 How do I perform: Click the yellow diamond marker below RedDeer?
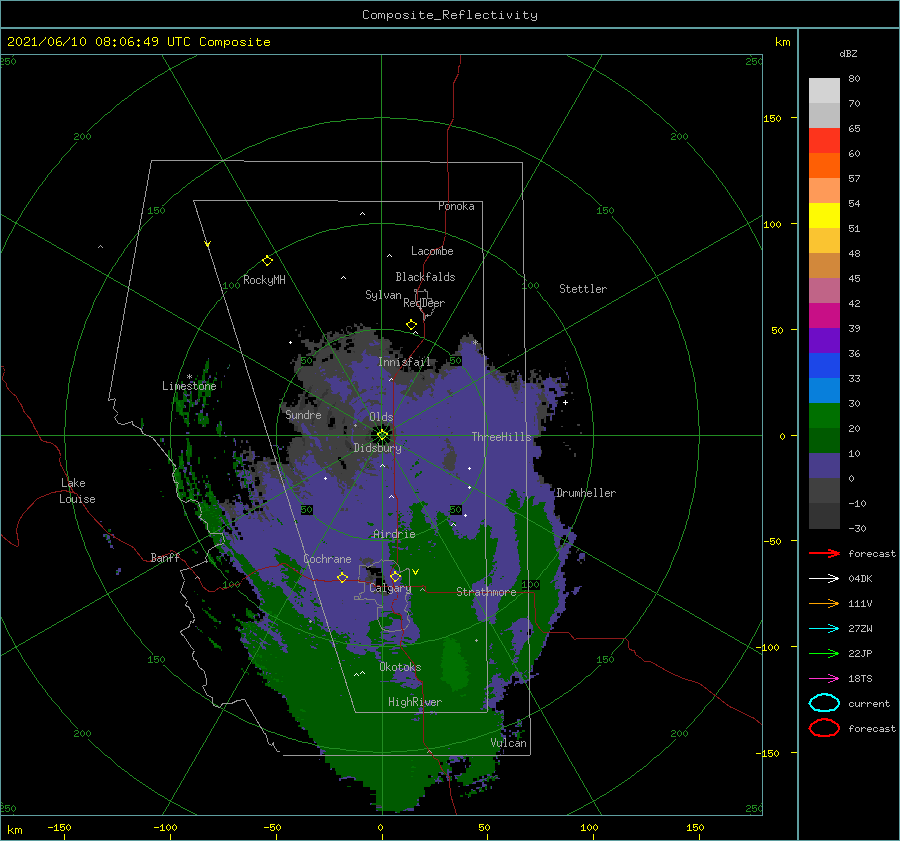(411, 325)
